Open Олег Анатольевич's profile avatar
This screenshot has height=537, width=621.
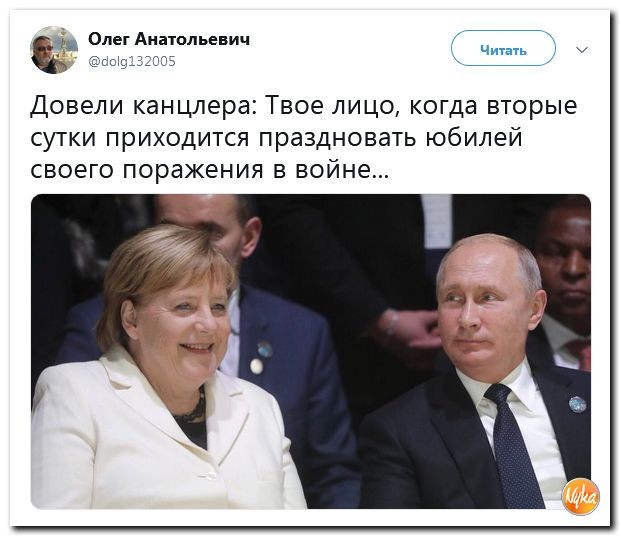(x=54, y=50)
